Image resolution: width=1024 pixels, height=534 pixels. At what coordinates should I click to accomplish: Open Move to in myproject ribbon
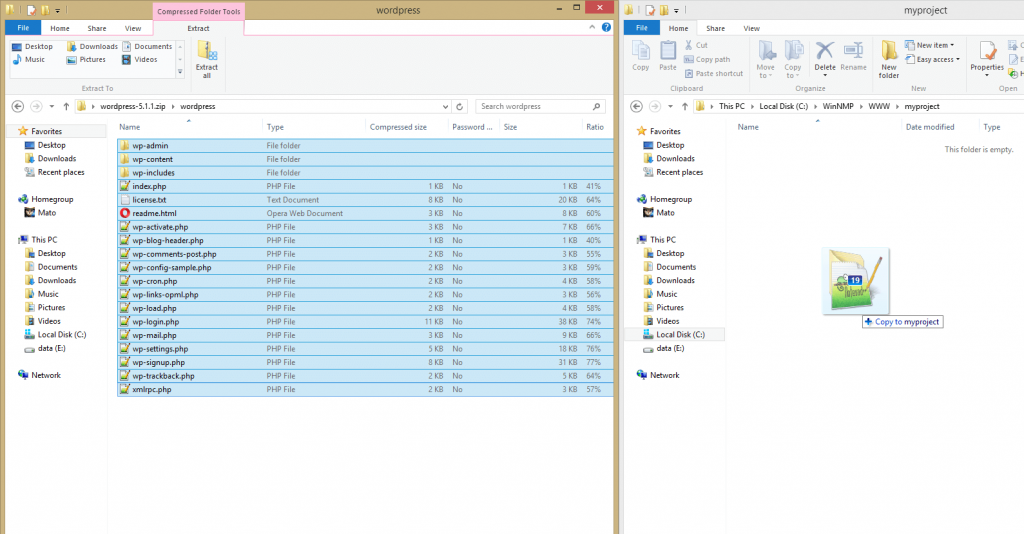(x=765, y=59)
